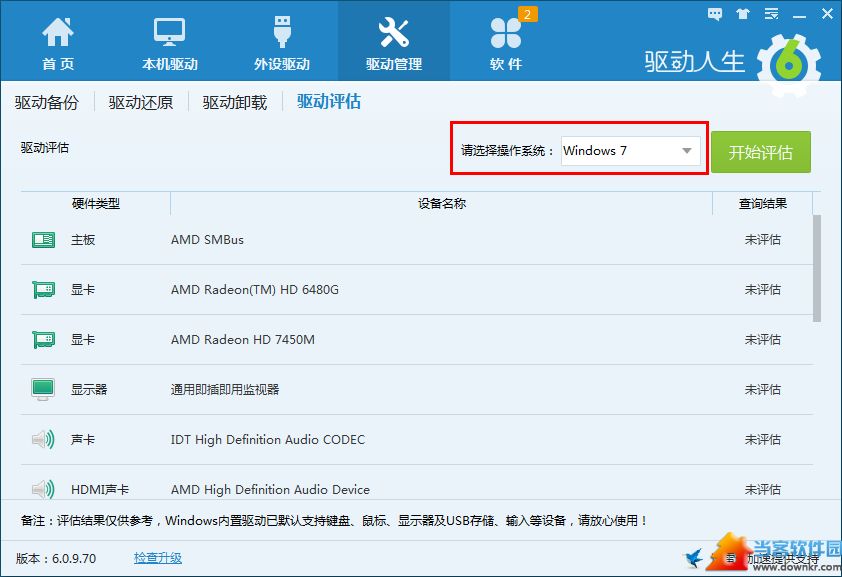
Task: Open the Windows 7 operating system dropdown
Action: coord(630,151)
